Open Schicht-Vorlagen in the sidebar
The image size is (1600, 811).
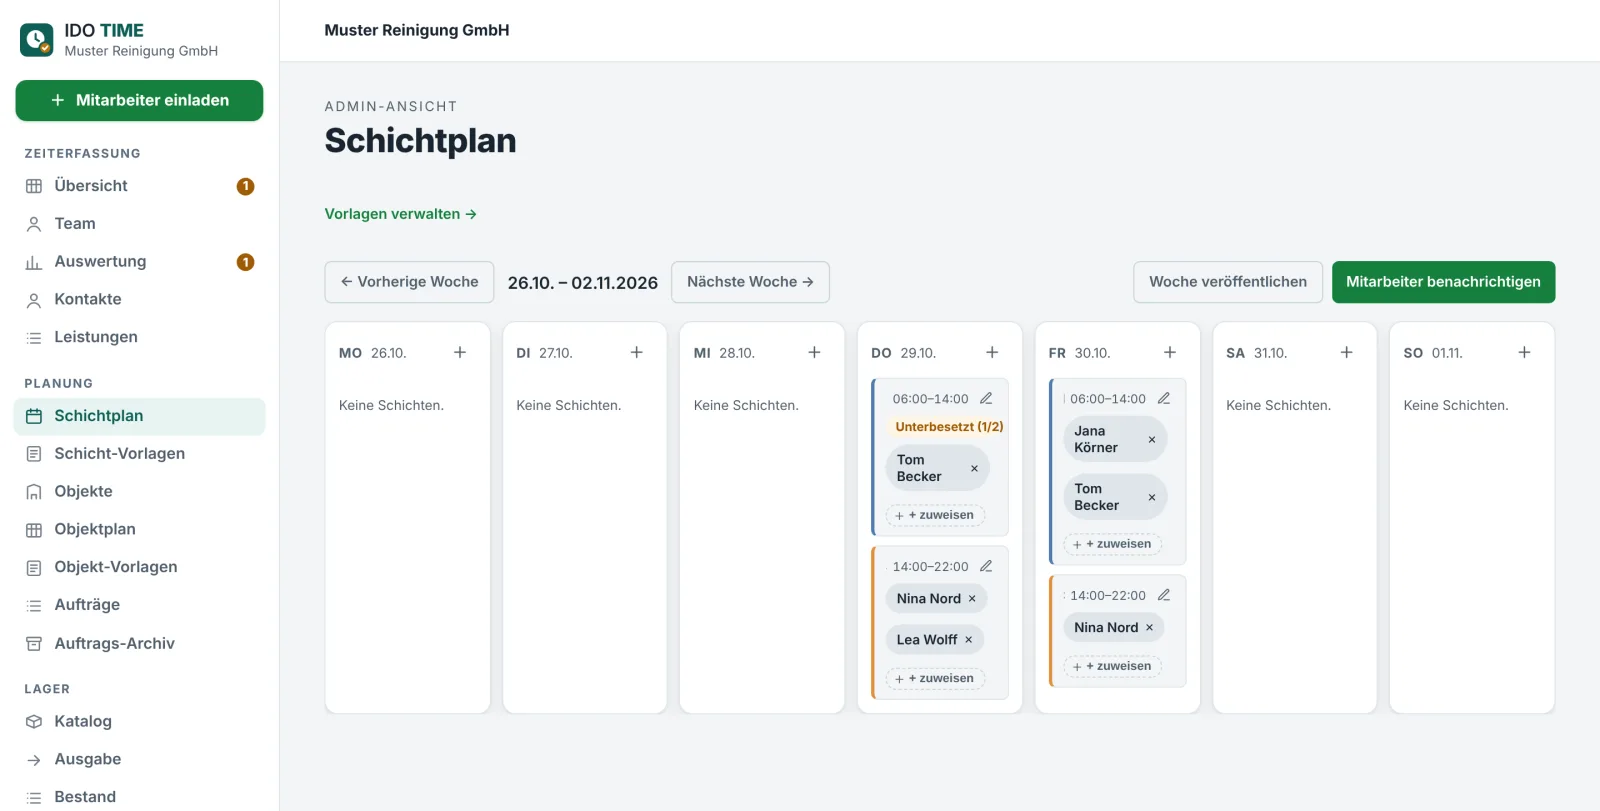click(x=139, y=454)
